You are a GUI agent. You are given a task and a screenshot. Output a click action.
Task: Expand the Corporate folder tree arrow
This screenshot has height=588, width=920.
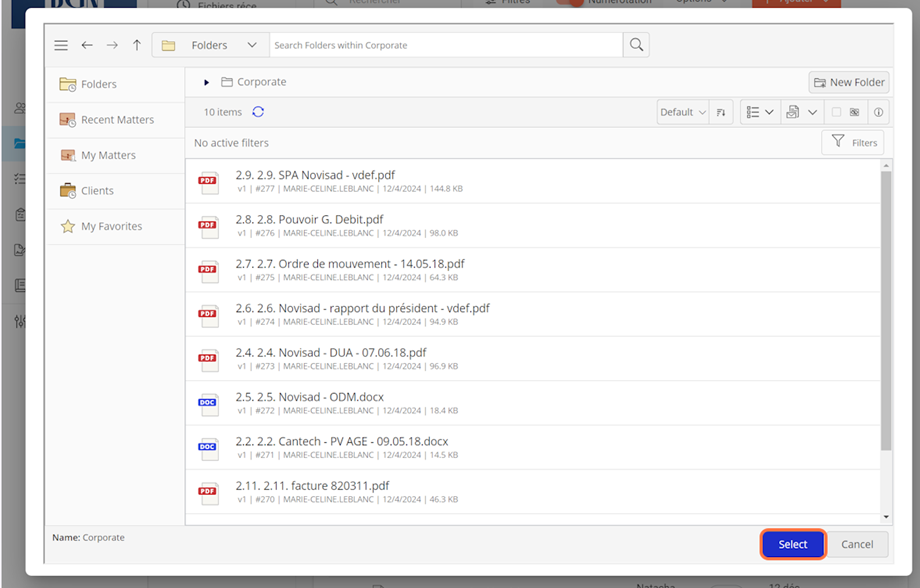tap(207, 82)
